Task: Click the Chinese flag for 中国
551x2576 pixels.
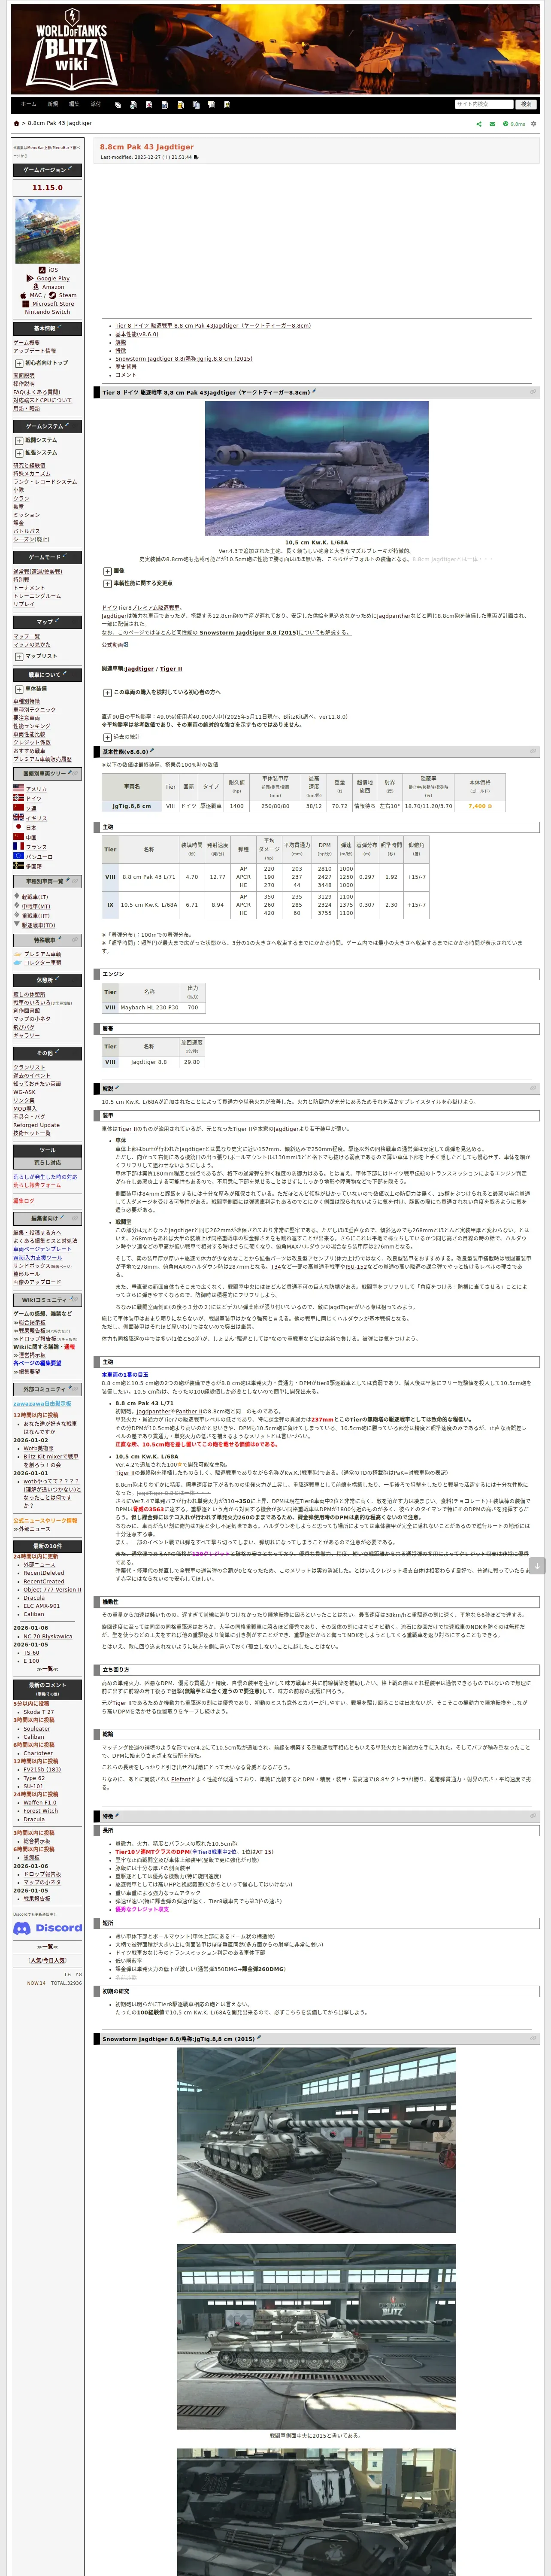Action: (18, 837)
